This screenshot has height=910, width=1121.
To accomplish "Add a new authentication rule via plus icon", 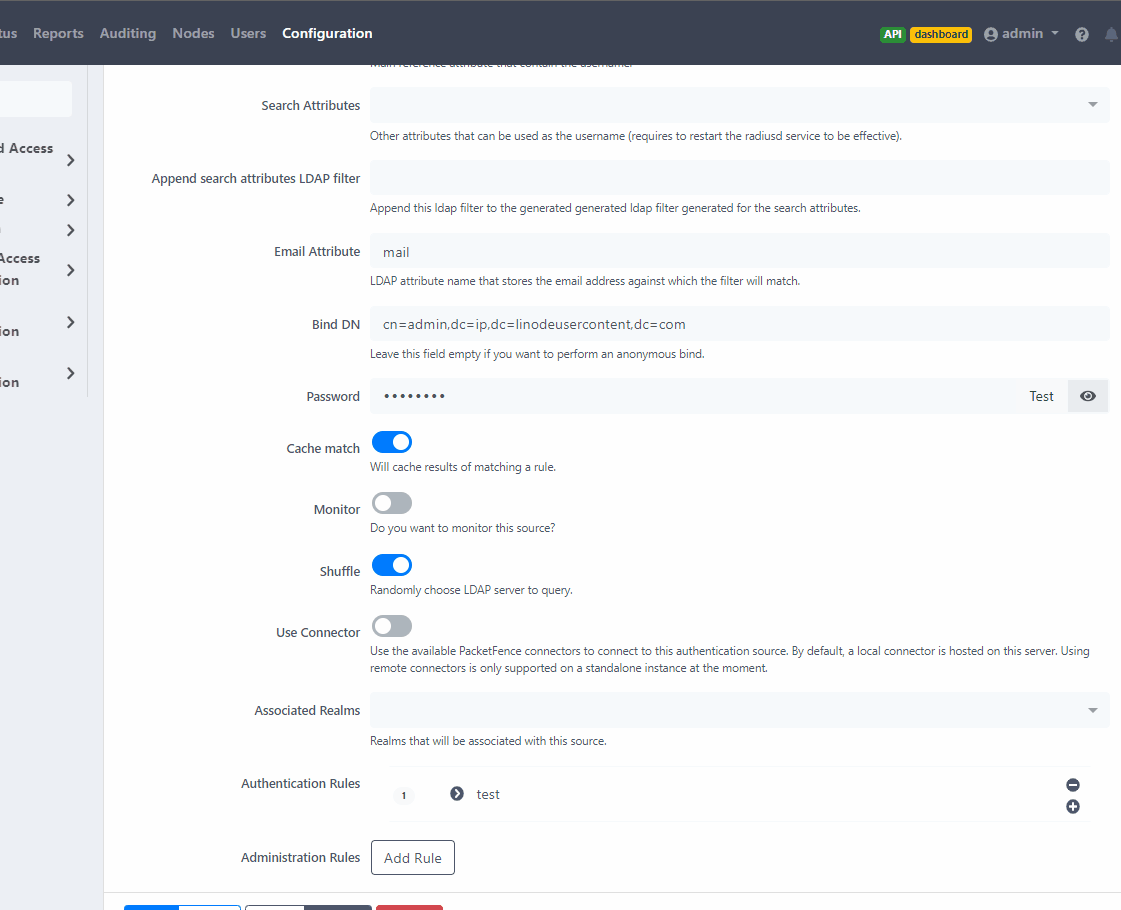I will (1072, 805).
